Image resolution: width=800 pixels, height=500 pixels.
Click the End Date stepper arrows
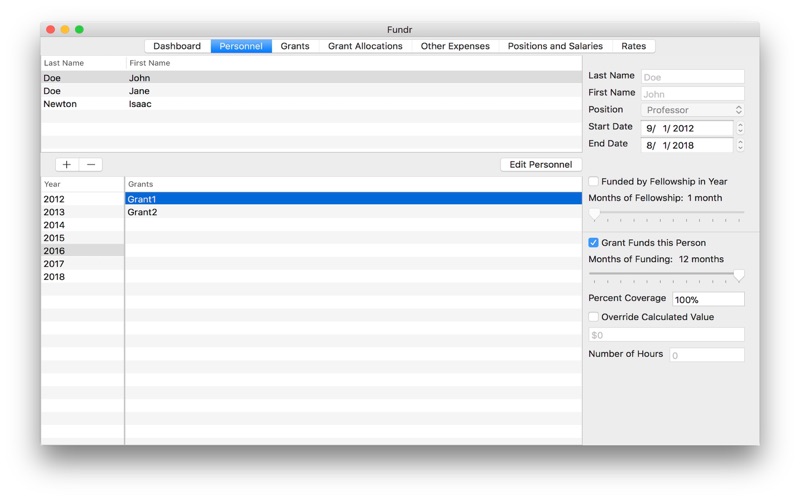(740, 145)
